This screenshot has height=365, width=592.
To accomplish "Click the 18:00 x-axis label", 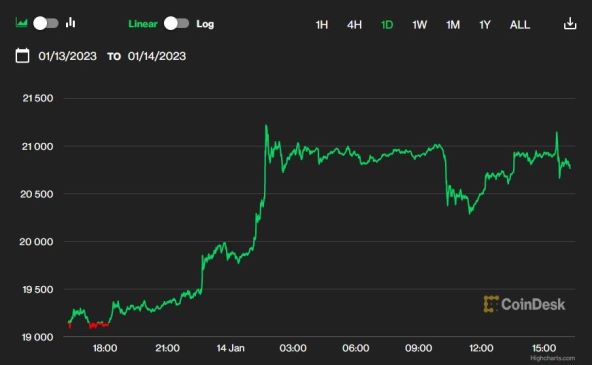I will coord(105,348).
